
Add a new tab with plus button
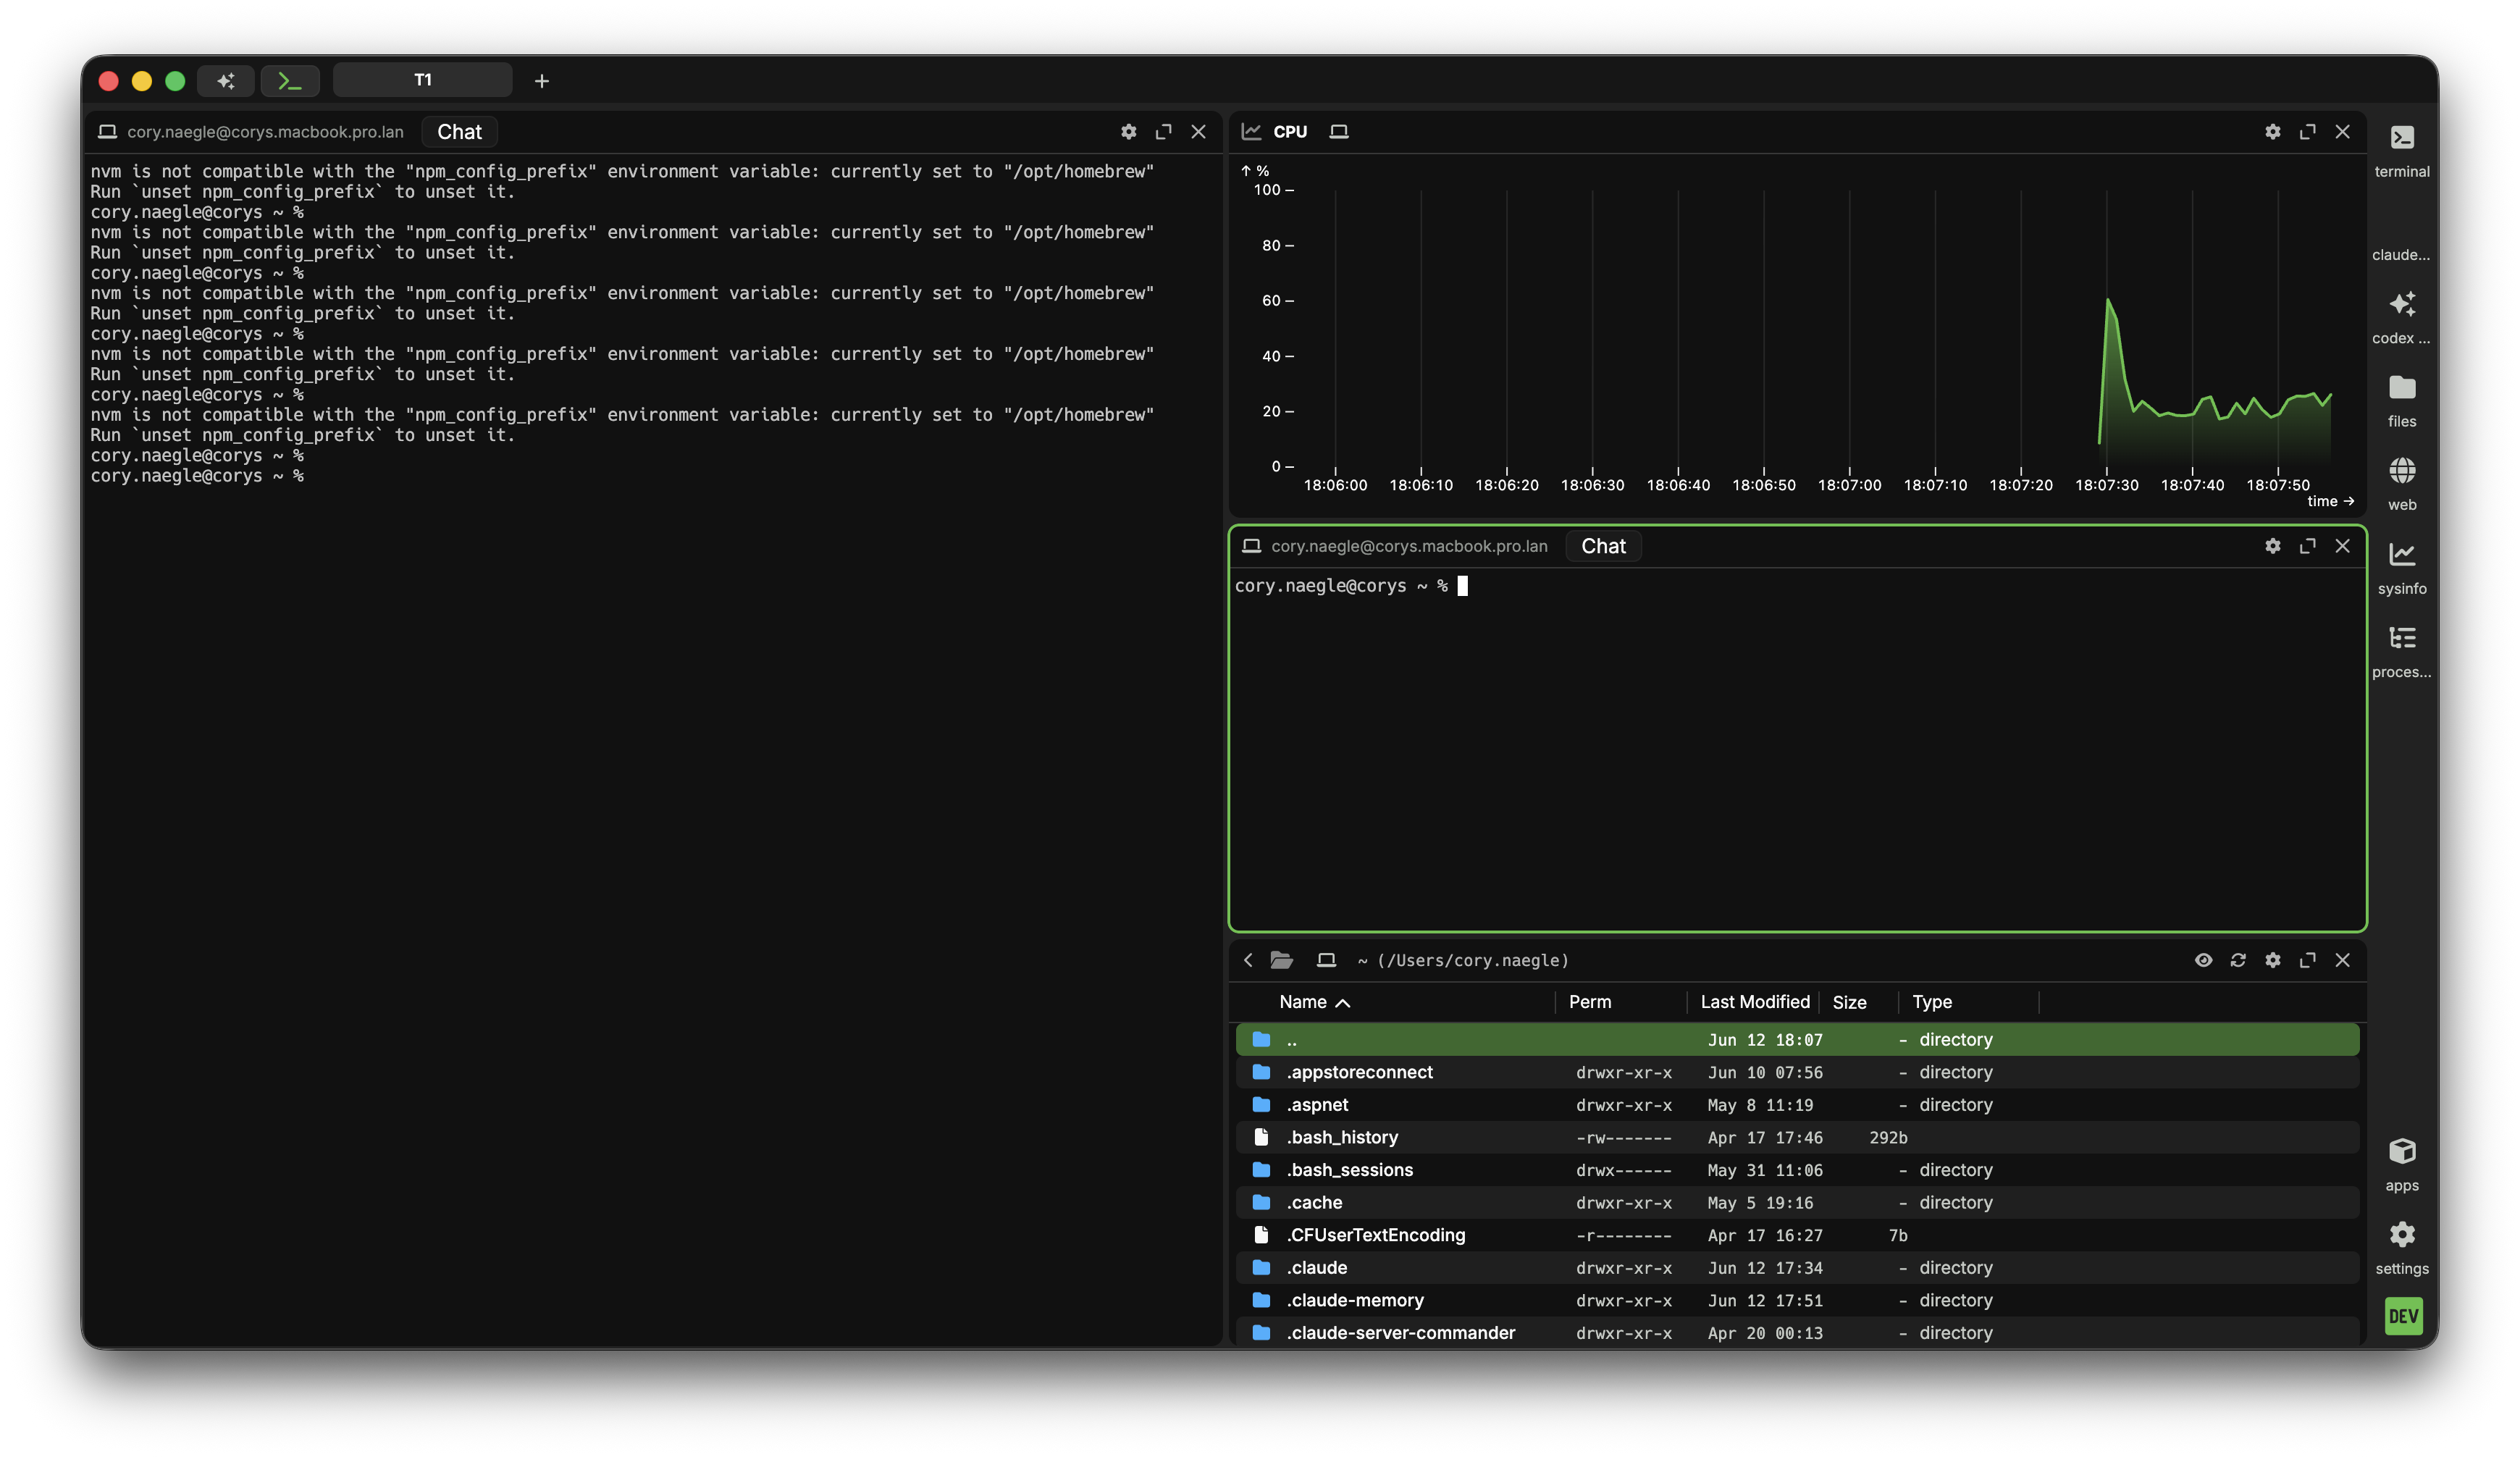coord(541,81)
